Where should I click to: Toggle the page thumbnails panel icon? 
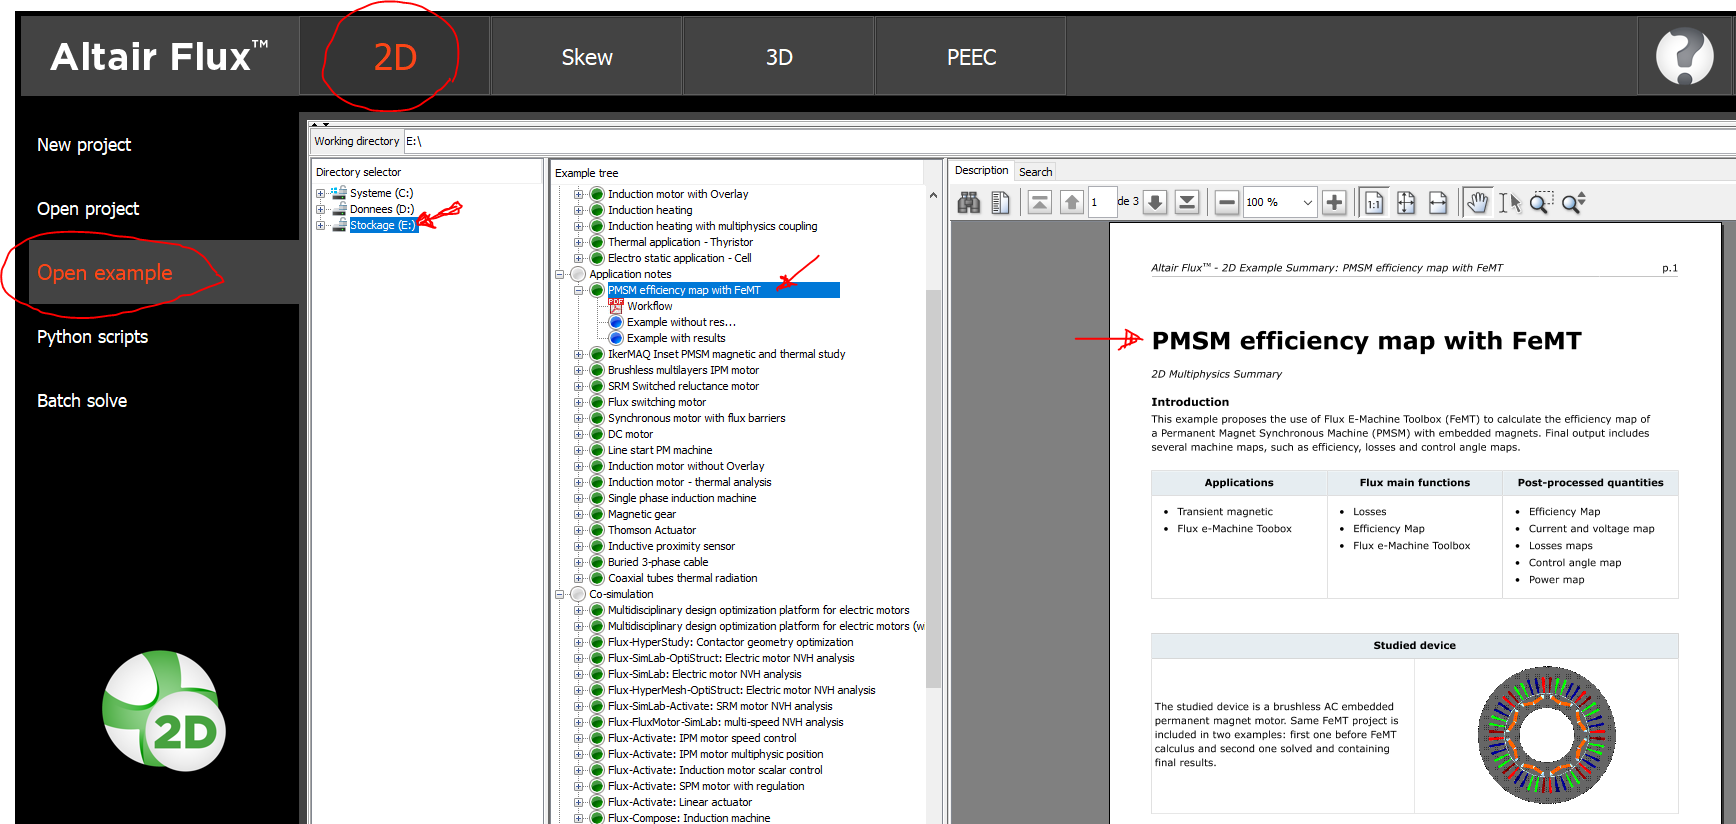point(1000,203)
